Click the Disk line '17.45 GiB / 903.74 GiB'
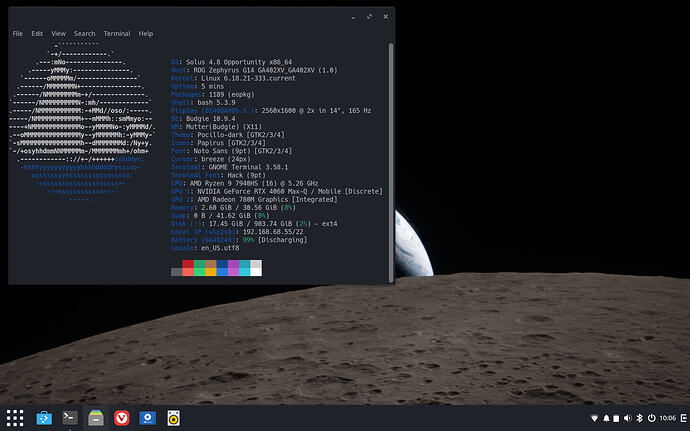The image size is (690, 431). [254, 224]
